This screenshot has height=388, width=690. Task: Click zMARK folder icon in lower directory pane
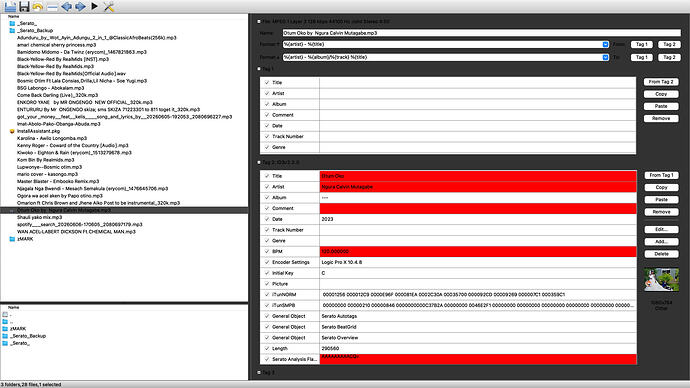(x=5, y=329)
